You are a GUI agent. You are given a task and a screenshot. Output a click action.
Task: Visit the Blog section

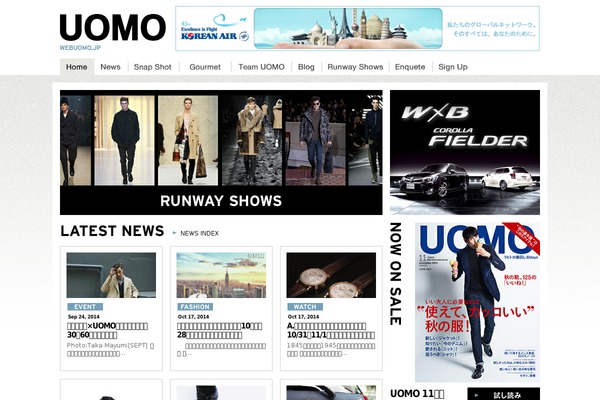tap(306, 67)
